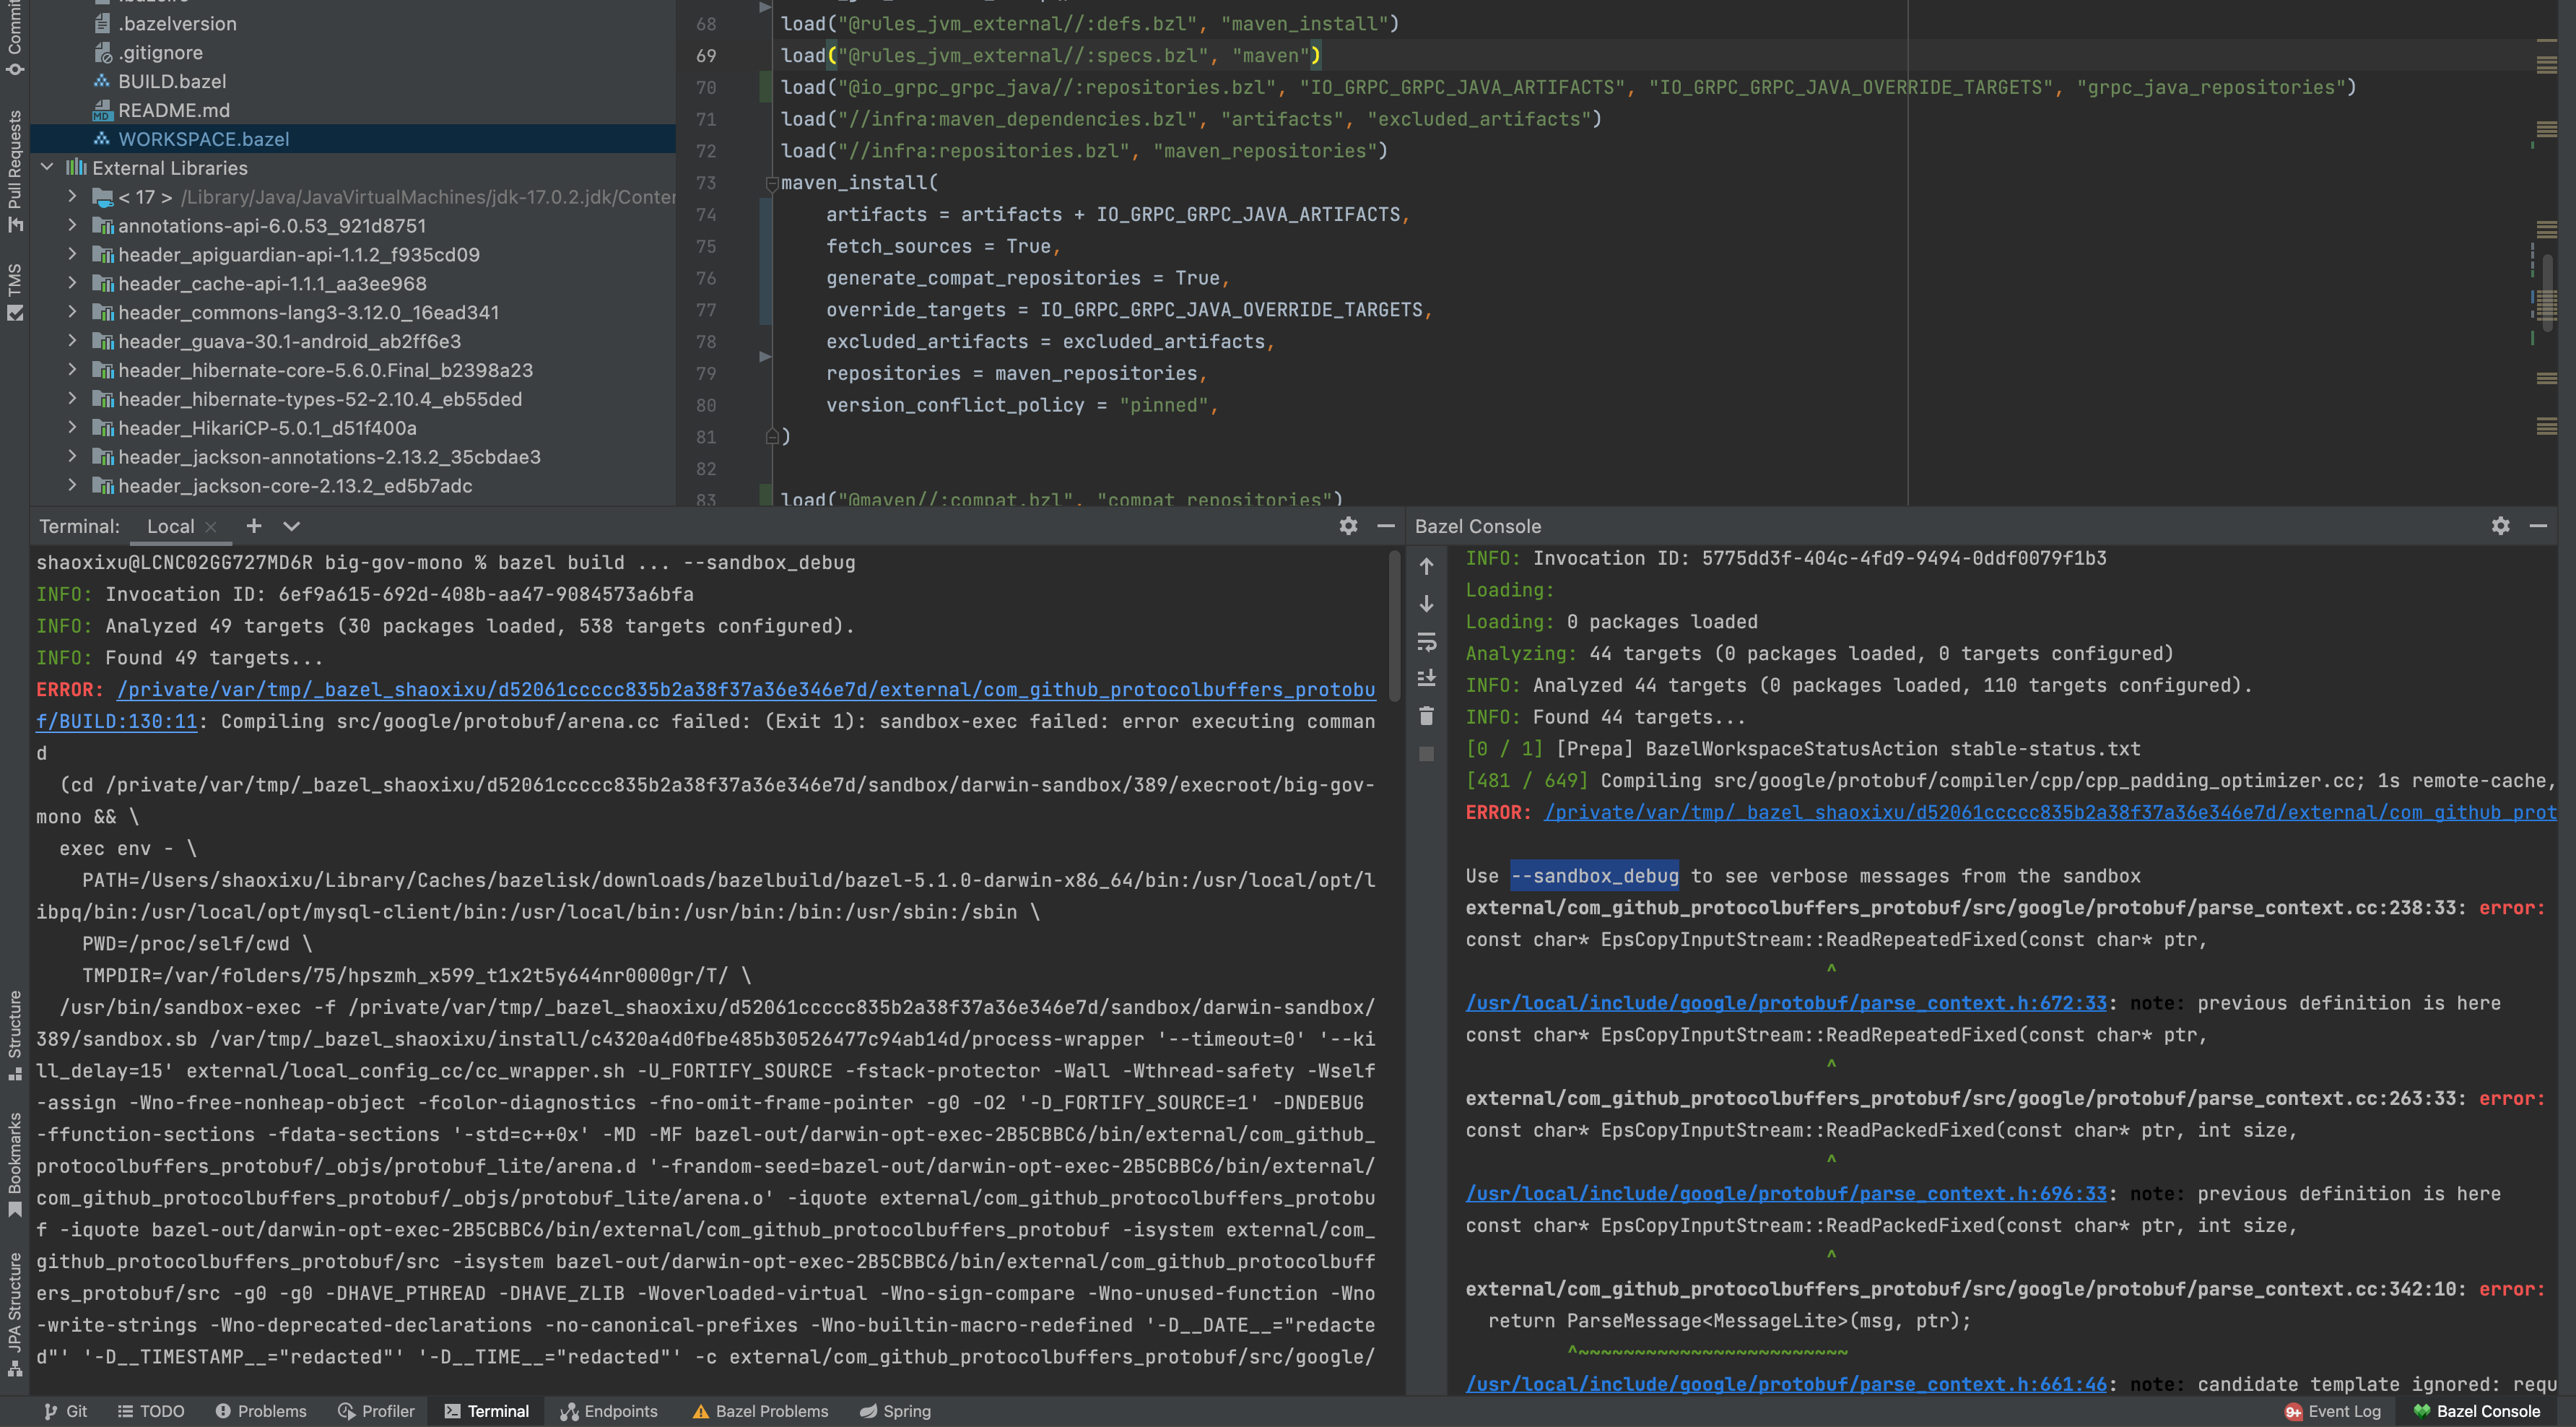The width and height of the screenshot is (2576, 1427).
Task: Add a new terminal session tab
Action: [x=254, y=526]
